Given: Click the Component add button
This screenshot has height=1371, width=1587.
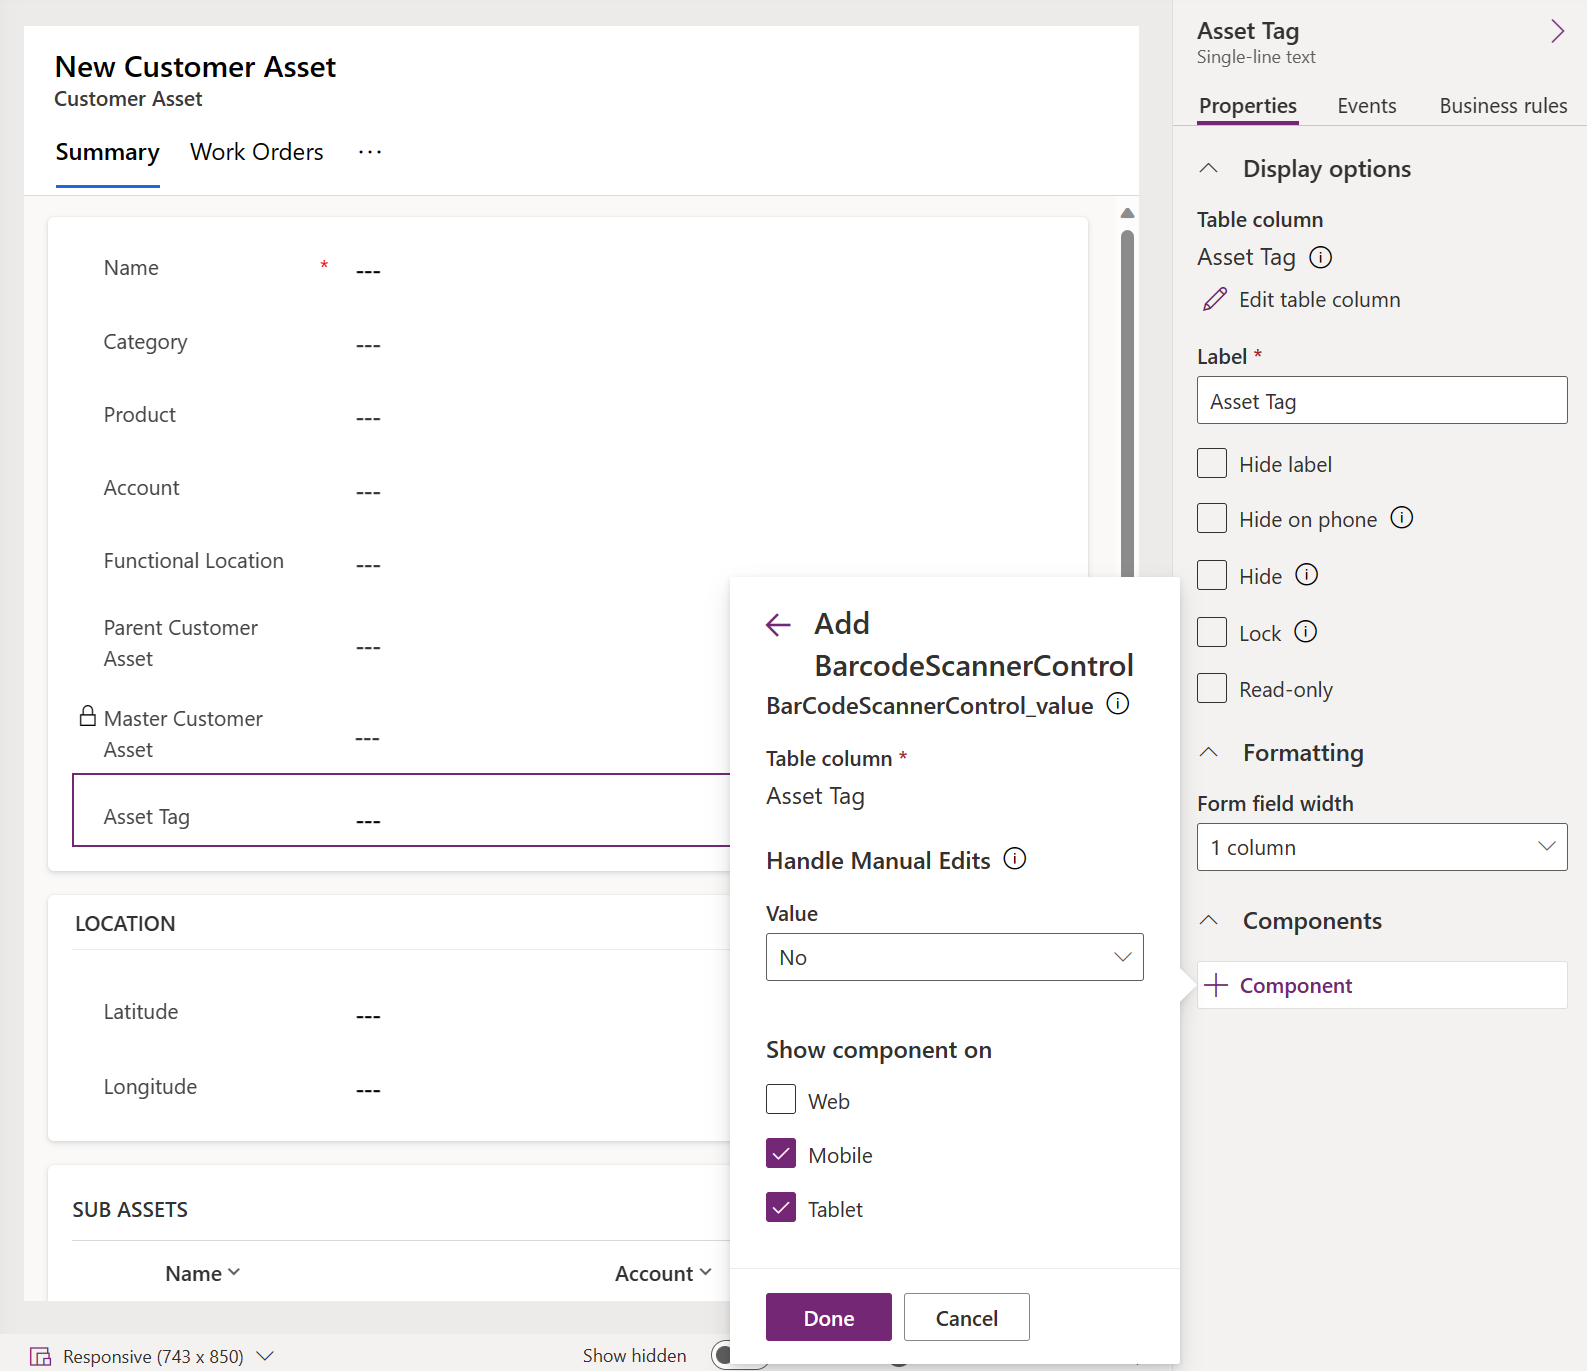Looking at the screenshot, I should [x=1382, y=985].
